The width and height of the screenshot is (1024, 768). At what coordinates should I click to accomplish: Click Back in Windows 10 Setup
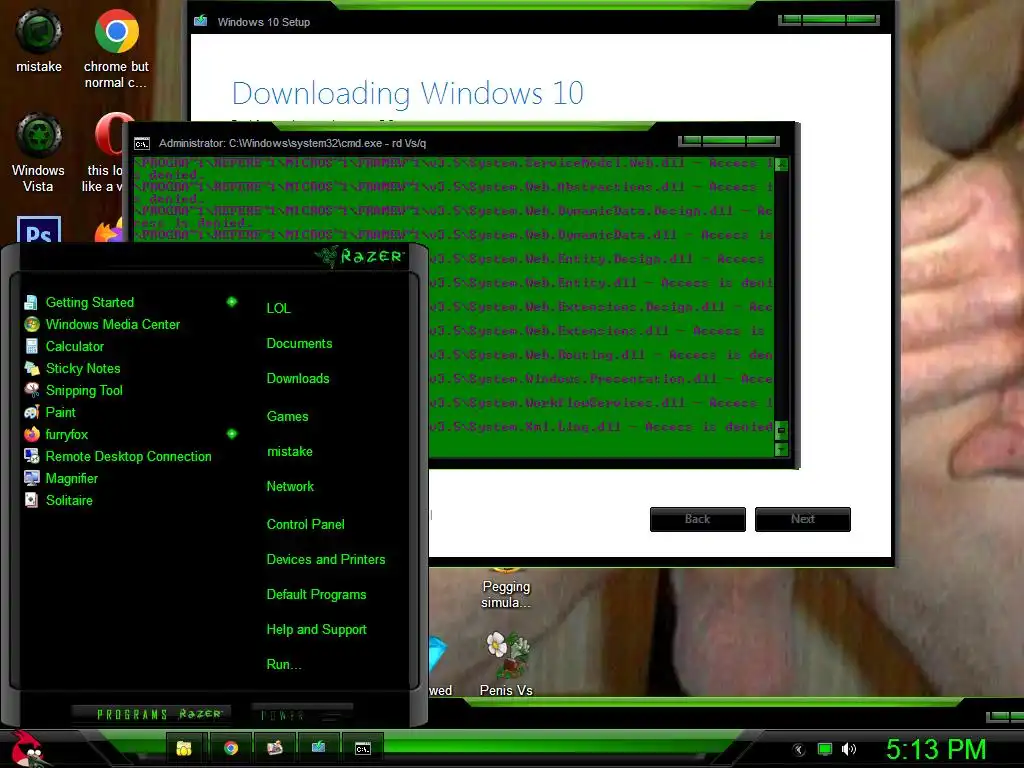[x=697, y=519]
